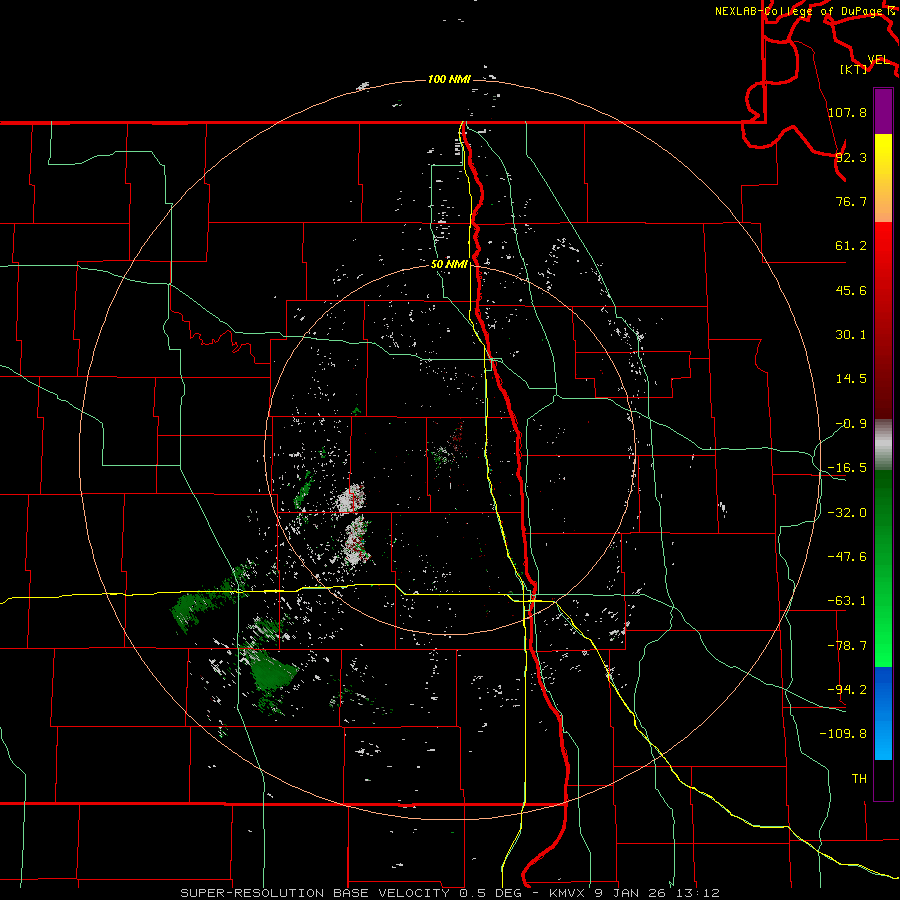Click the -63.1 scale value
This screenshot has width=900, height=900.
(847, 601)
